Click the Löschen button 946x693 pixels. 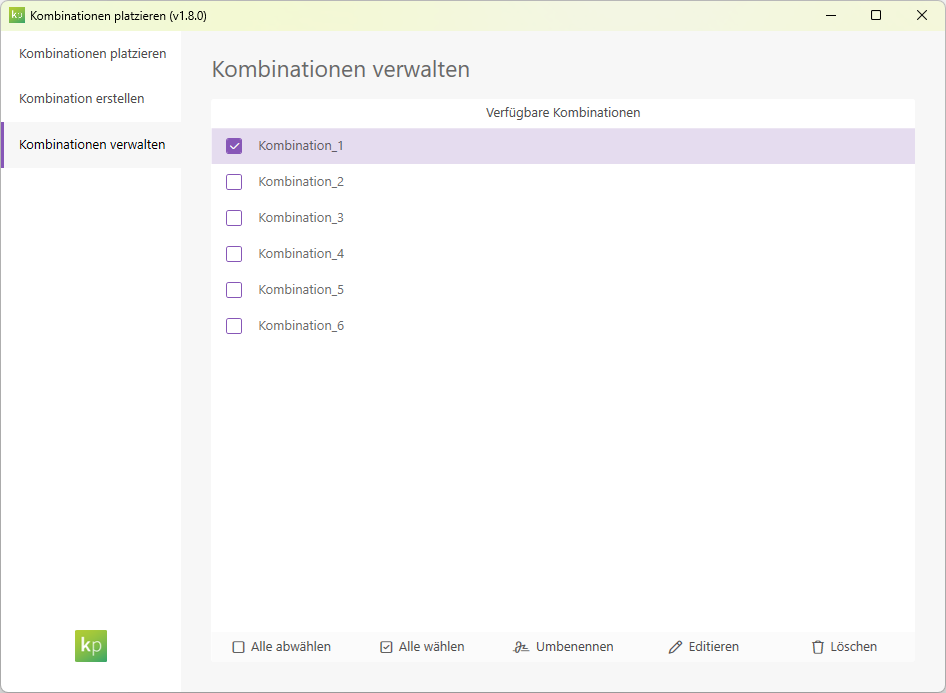[844, 647]
